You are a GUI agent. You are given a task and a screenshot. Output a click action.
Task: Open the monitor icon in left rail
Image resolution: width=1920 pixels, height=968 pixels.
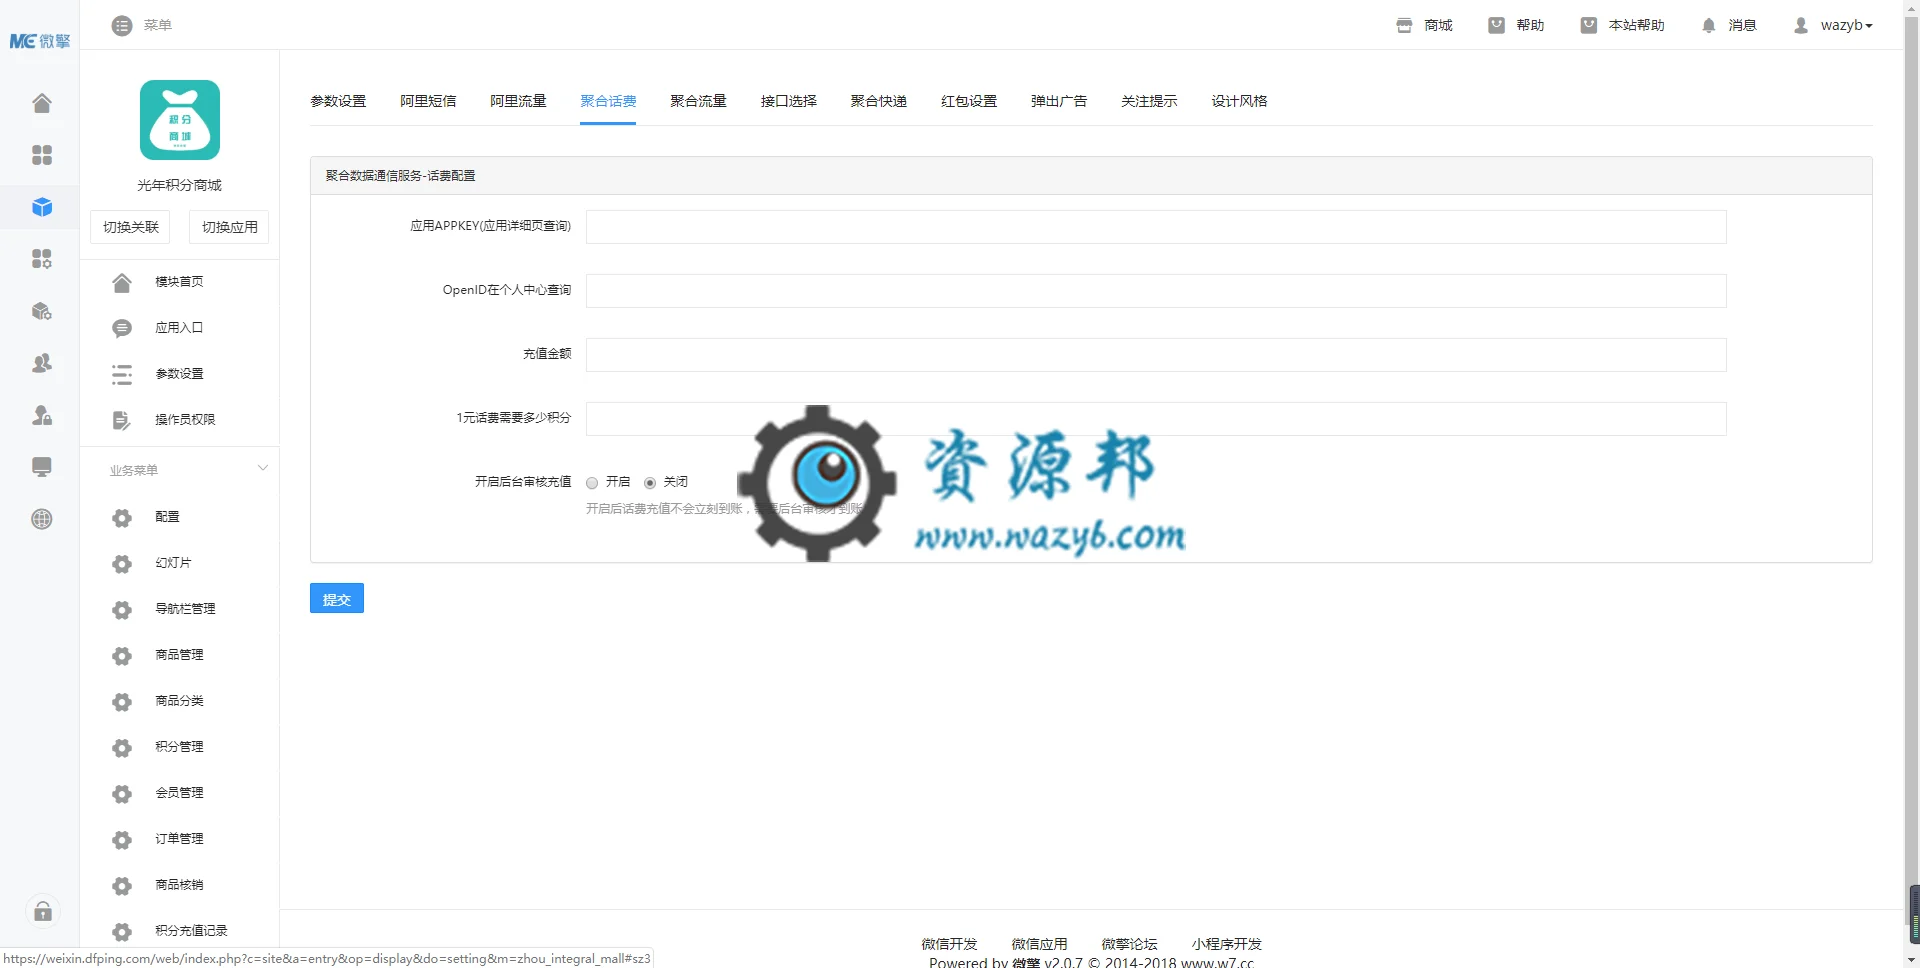(42, 467)
